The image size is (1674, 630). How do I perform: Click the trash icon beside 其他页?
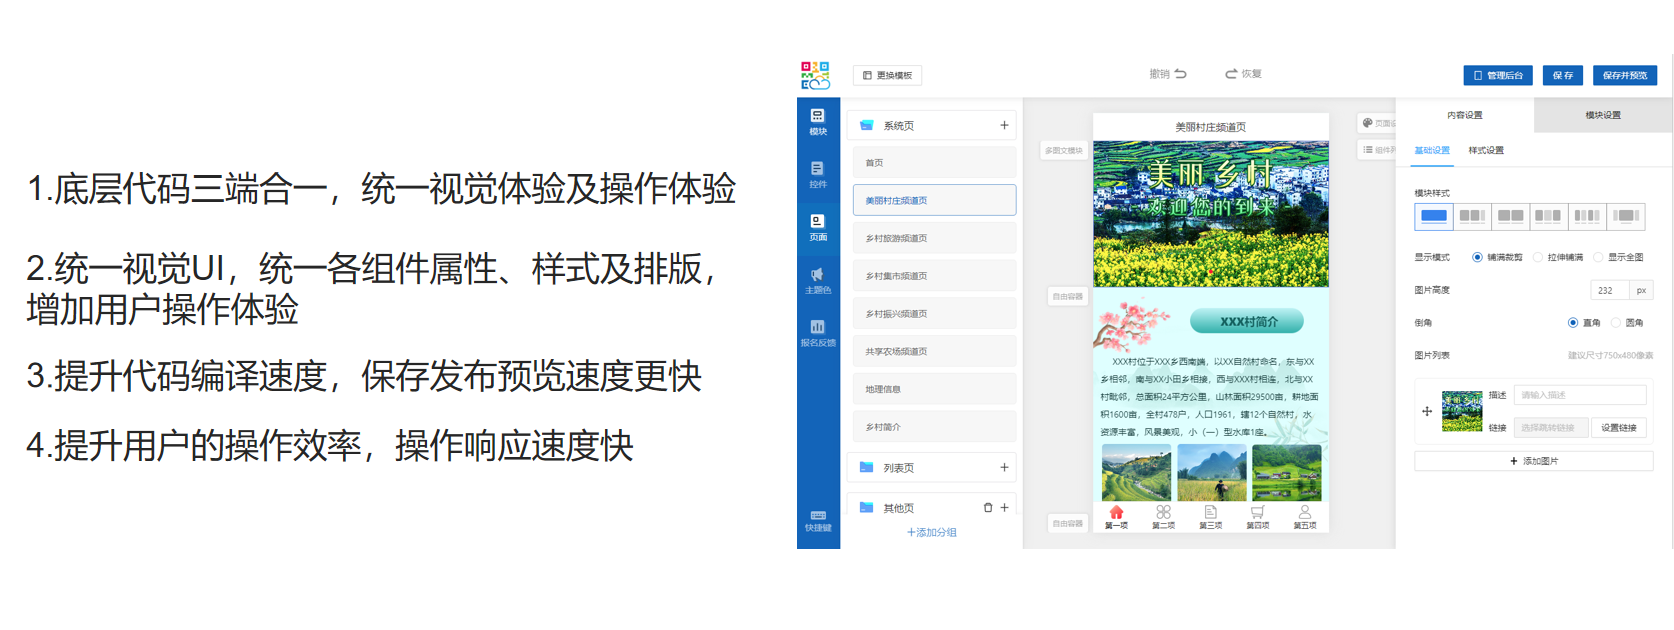(x=988, y=508)
